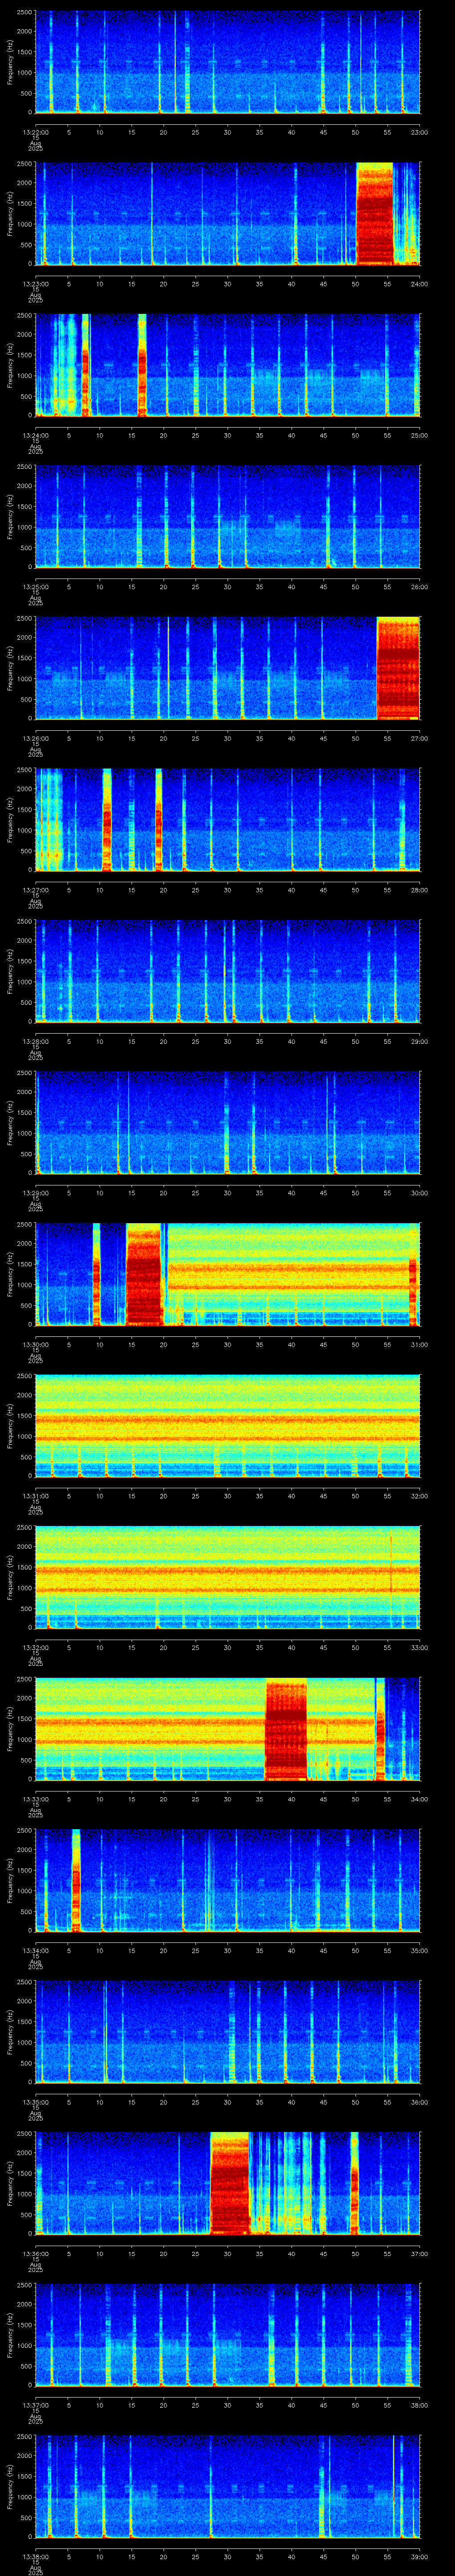Click the 13:32:00 start time label
This screenshot has height=2576, width=455.
pyautogui.click(x=35, y=1647)
